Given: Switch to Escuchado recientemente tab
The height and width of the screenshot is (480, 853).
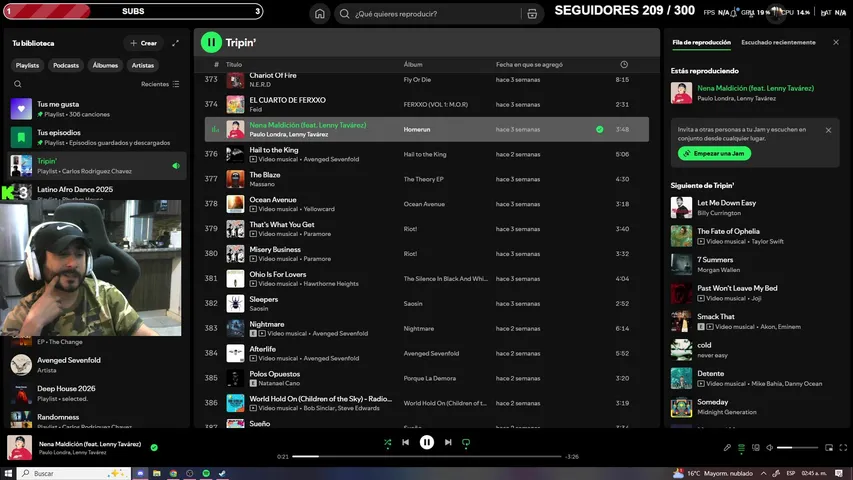Looking at the screenshot, I should (778, 42).
